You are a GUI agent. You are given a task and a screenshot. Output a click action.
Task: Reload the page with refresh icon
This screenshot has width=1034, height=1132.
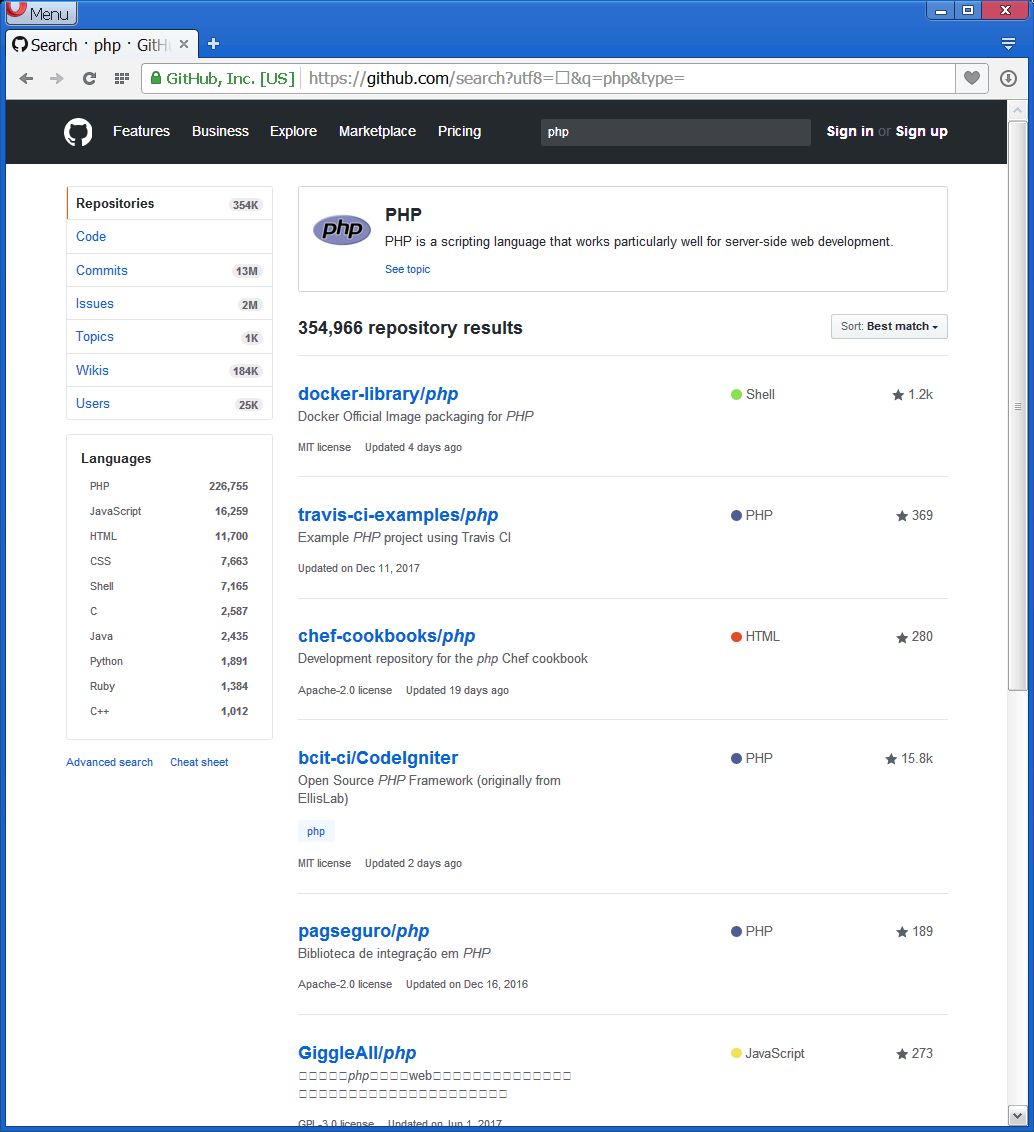pos(89,78)
